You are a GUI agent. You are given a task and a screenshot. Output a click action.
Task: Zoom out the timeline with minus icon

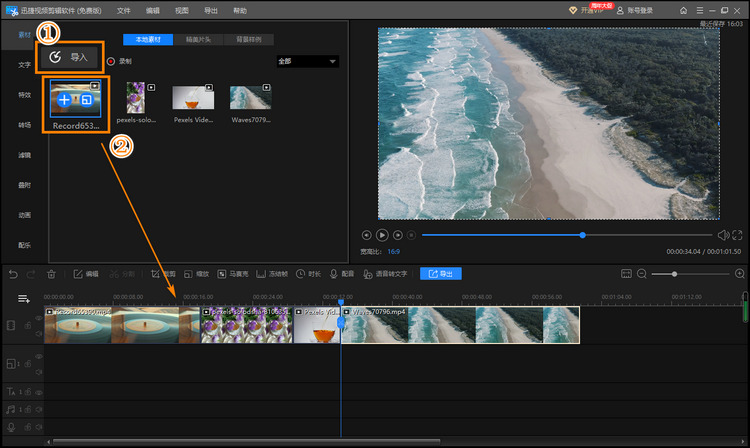click(x=642, y=273)
